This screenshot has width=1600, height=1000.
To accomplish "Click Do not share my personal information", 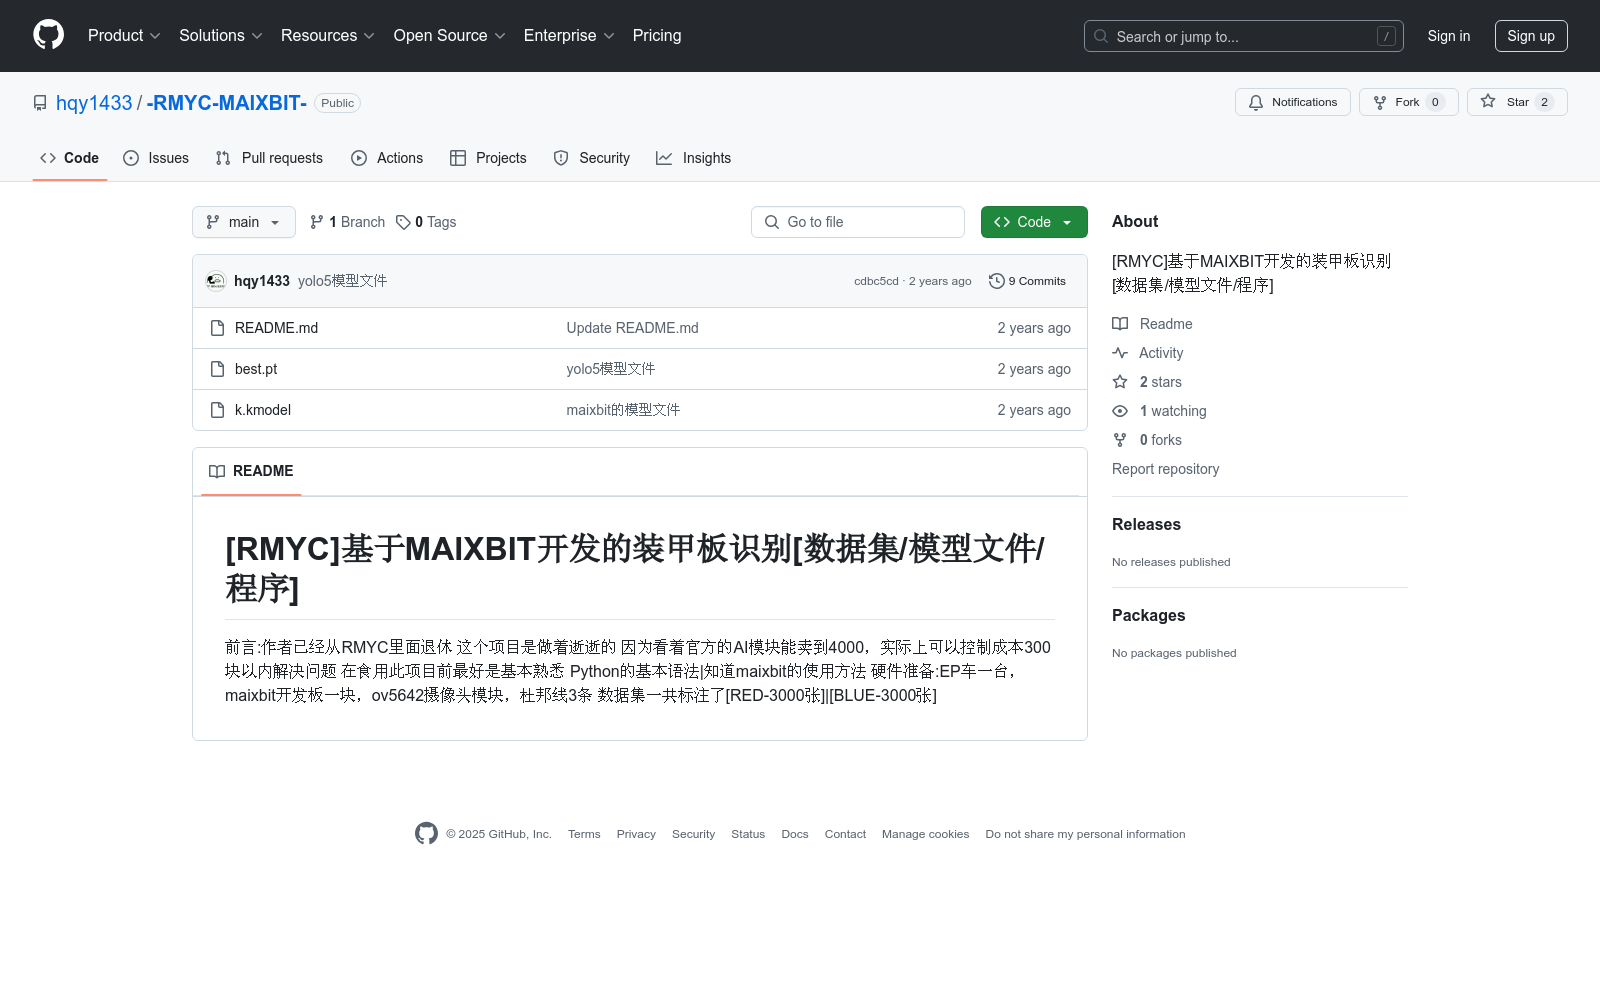I will pyautogui.click(x=1085, y=834).
